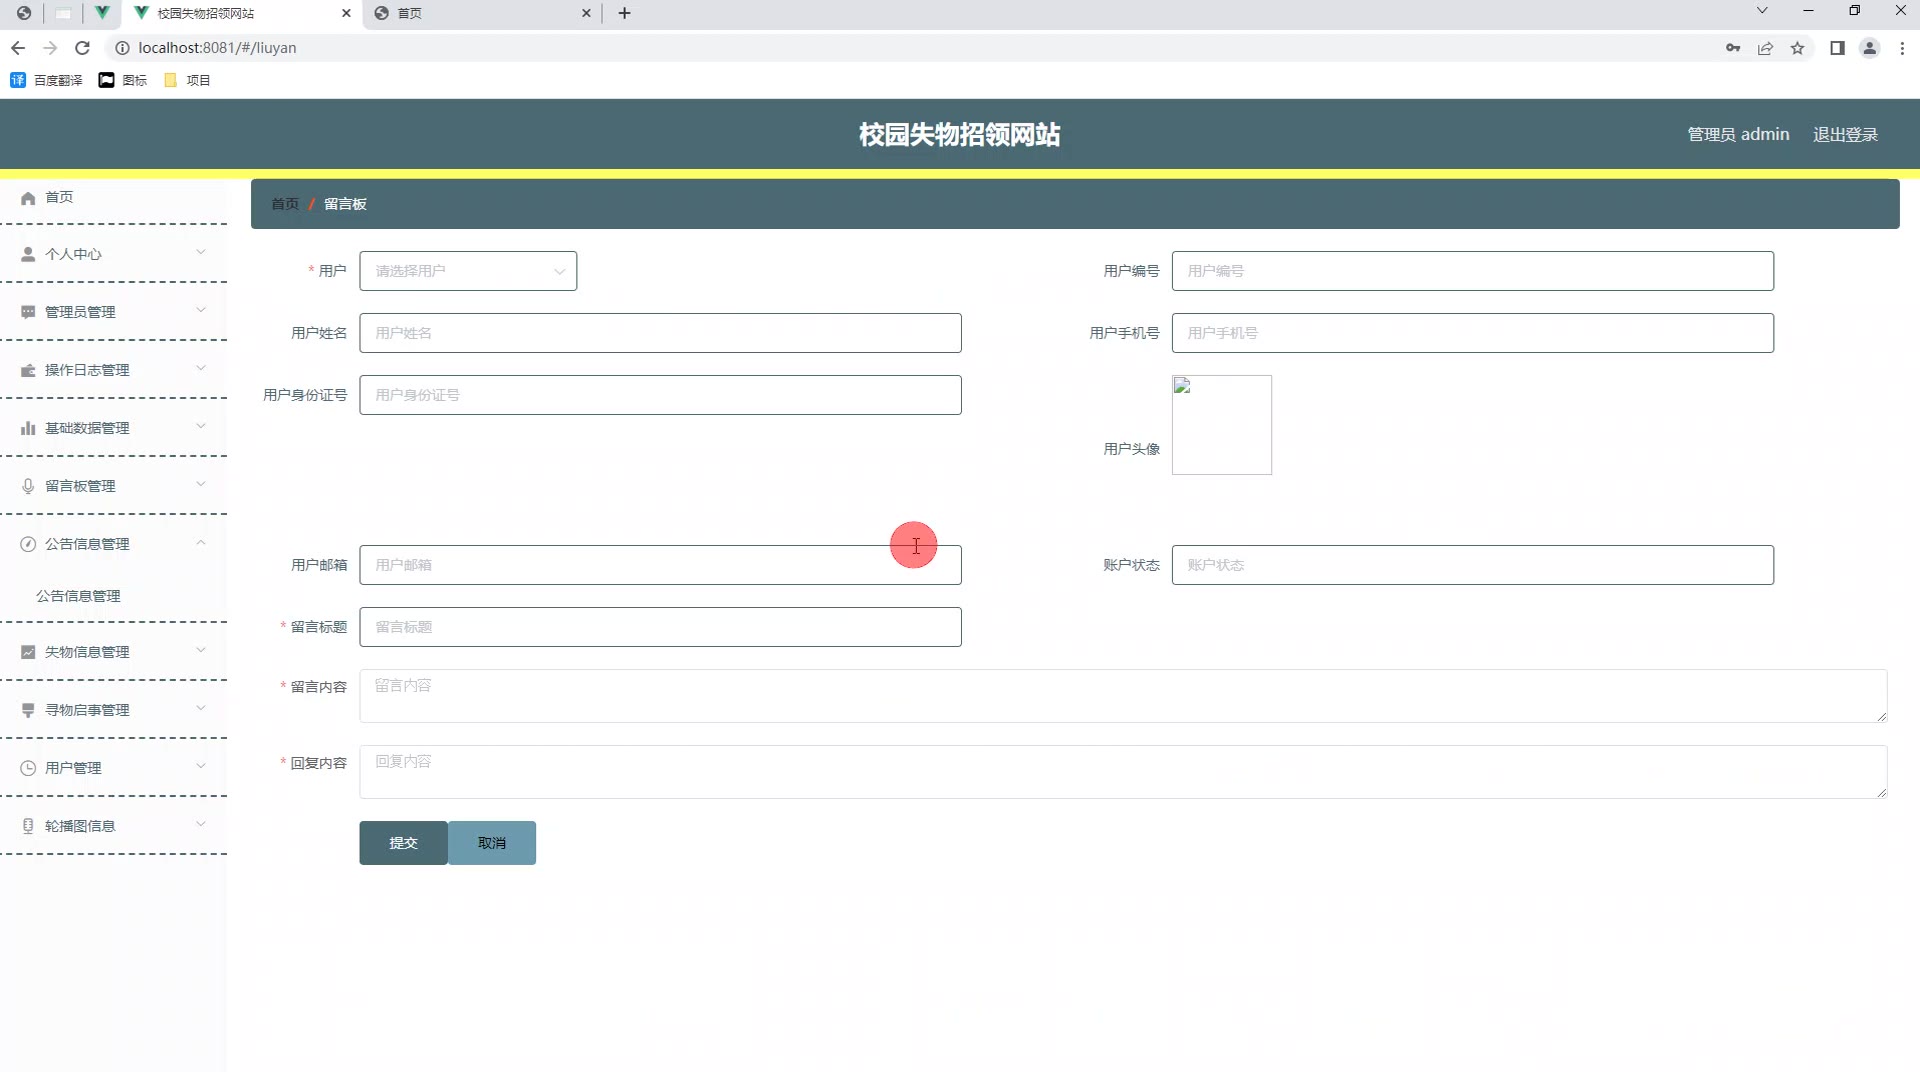Focus the 用户姓名 input field
The height and width of the screenshot is (1072, 1920).
click(x=660, y=333)
